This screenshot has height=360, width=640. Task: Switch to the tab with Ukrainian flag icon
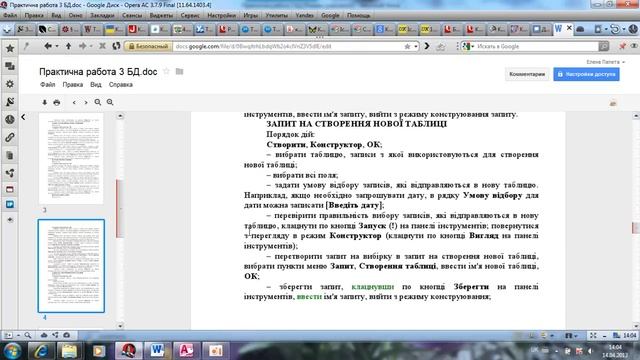click(x=115, y=29)
